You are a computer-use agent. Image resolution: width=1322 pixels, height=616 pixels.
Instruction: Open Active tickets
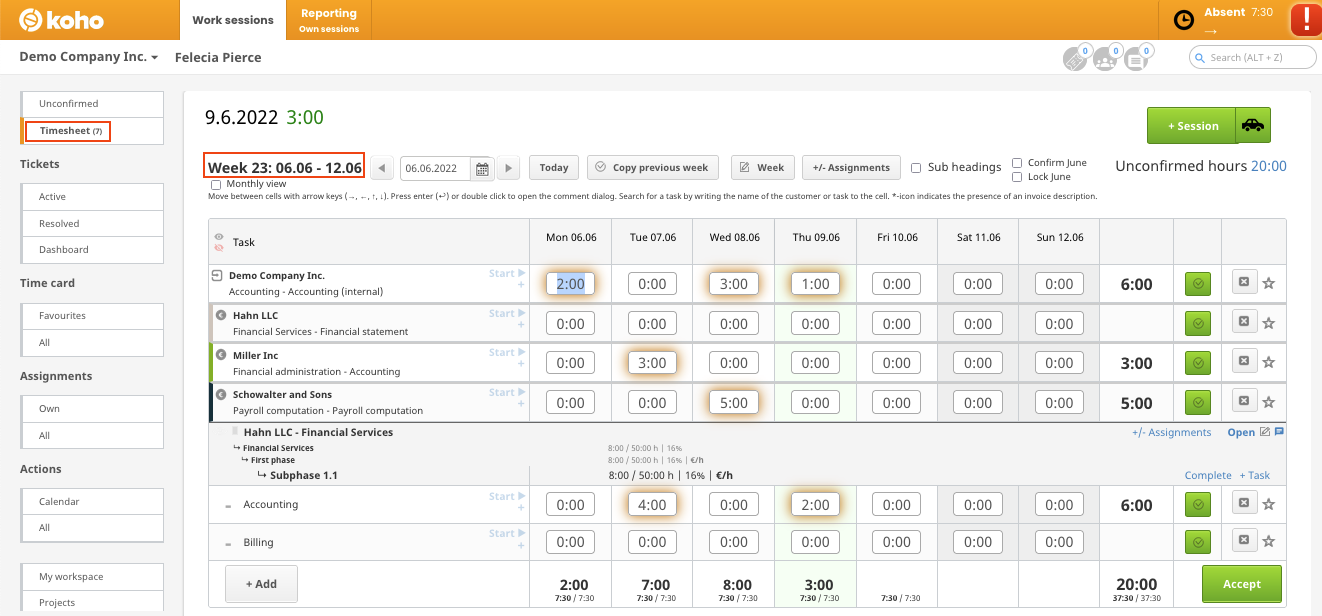tap(92, 197)
